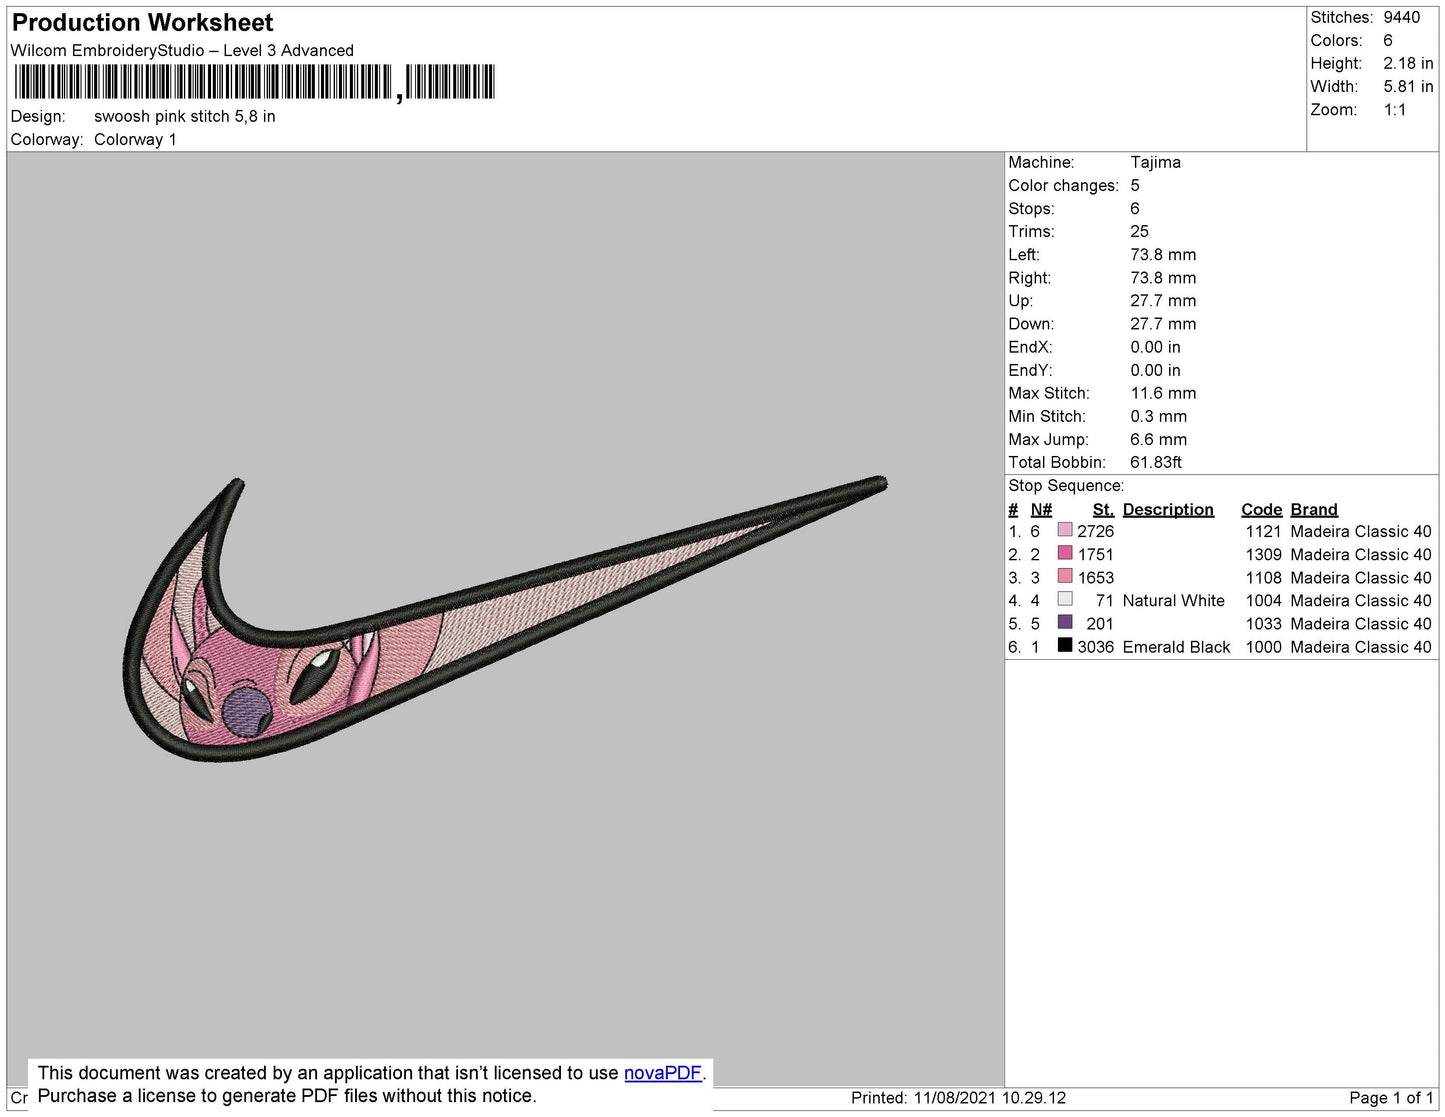Click the 'Page 1 of 1' footer text
The image size is (1445, 1117).
pos(1391,1098)
